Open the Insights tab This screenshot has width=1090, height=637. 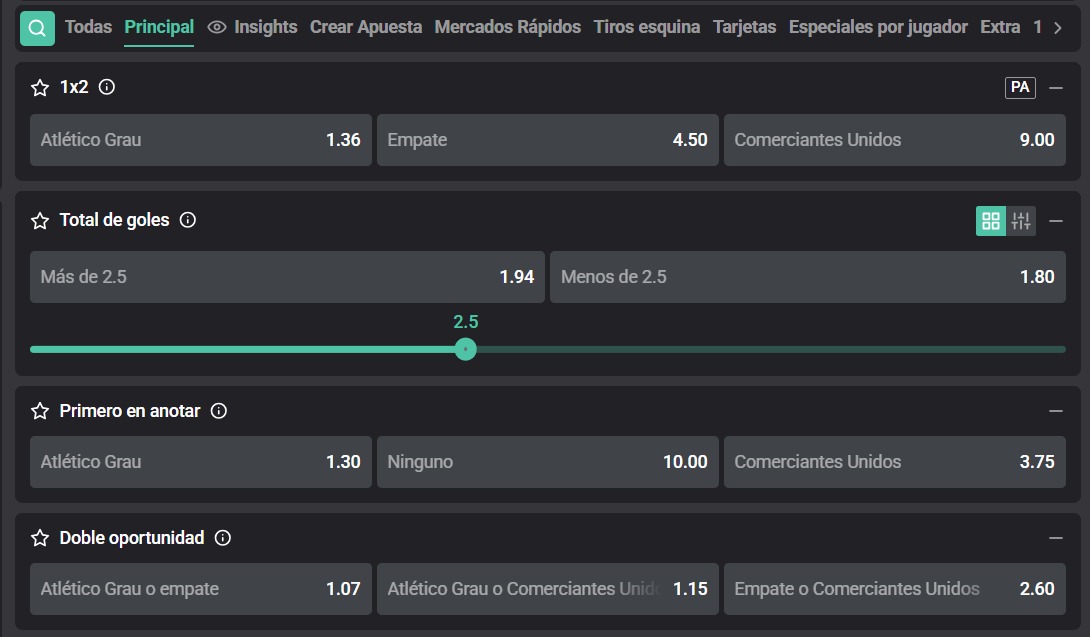(x=252, y=27)
